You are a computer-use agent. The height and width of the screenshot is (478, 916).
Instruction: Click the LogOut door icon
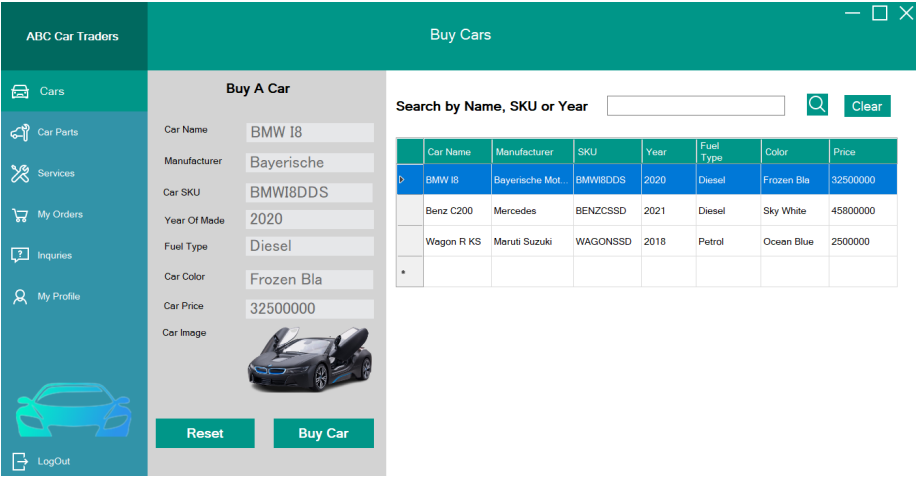tap(20, 462)
